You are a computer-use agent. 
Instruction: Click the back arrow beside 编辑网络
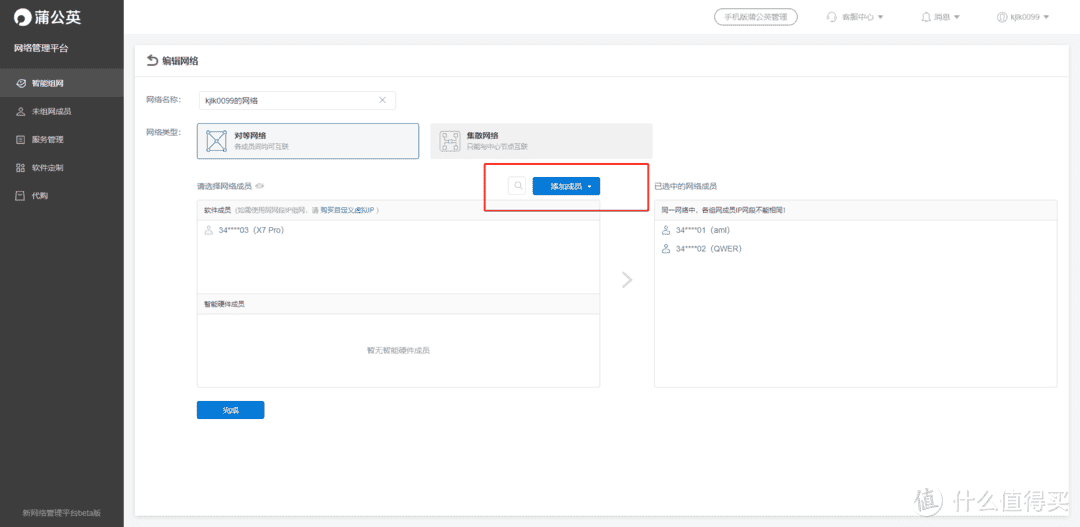[152, 61]
